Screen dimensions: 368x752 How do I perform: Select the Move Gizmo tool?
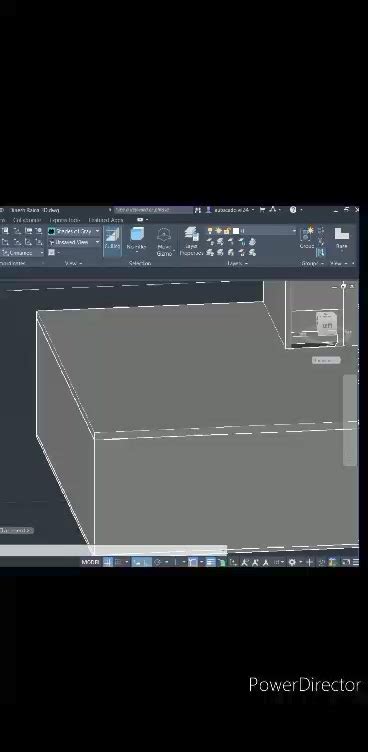click(164, 242)
